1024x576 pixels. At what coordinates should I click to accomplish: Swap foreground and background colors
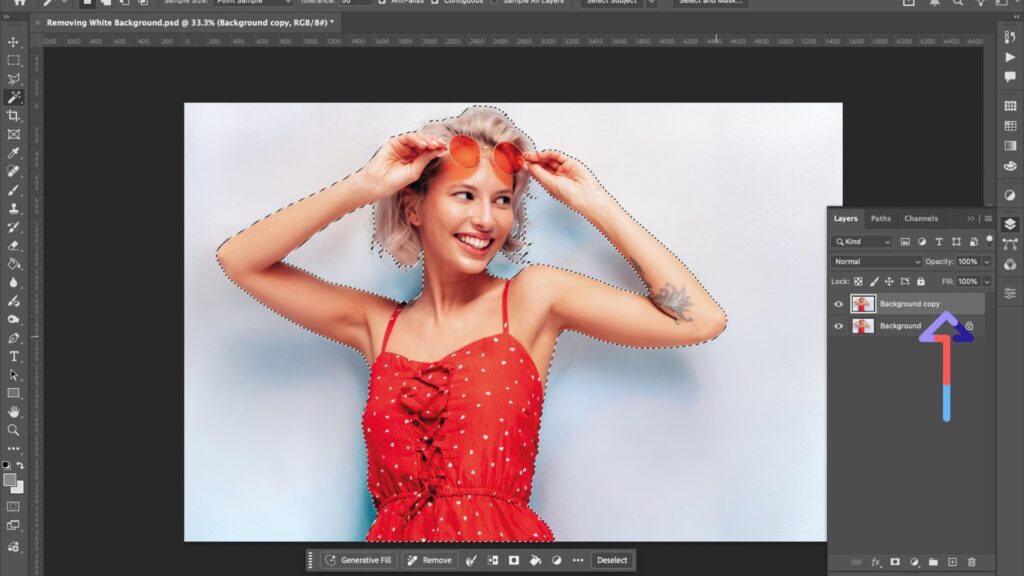tap(20, 466)
